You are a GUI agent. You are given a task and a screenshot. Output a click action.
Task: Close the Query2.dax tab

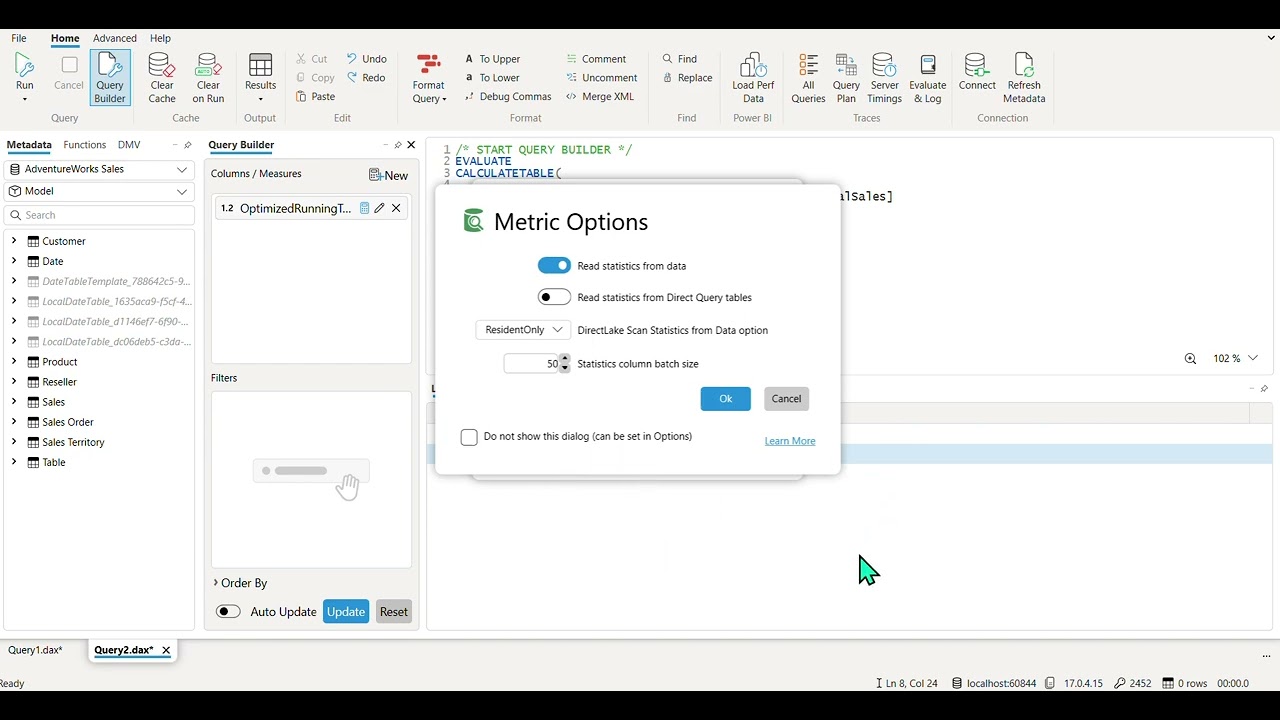166,650
